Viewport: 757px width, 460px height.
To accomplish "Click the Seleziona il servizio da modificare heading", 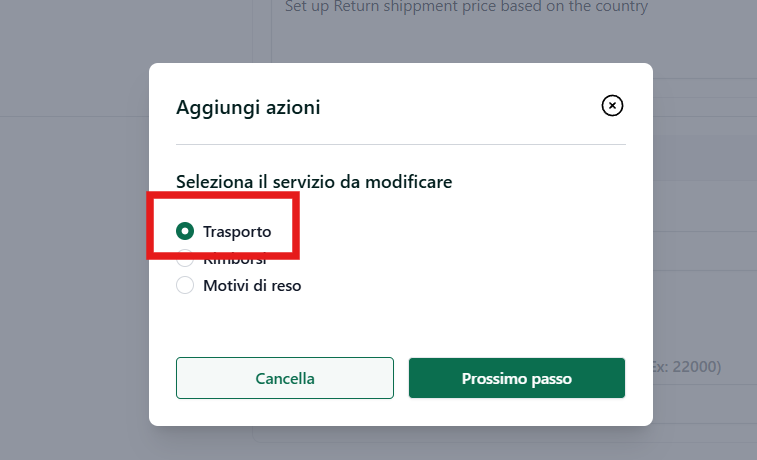I will pos(314,182).
